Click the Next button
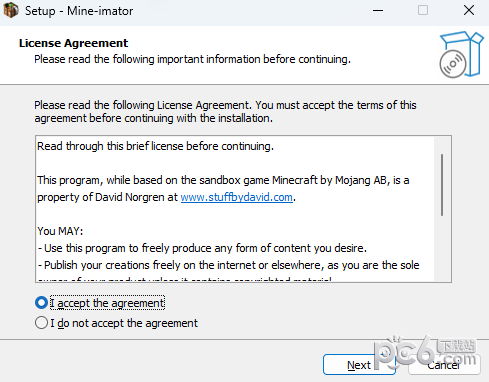 coord(359,365)
